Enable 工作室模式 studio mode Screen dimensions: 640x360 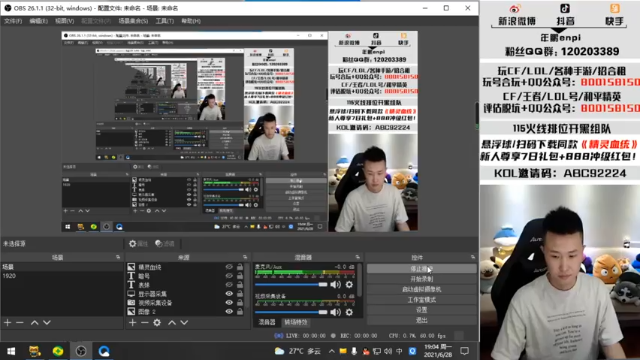[x=421, y=300]
